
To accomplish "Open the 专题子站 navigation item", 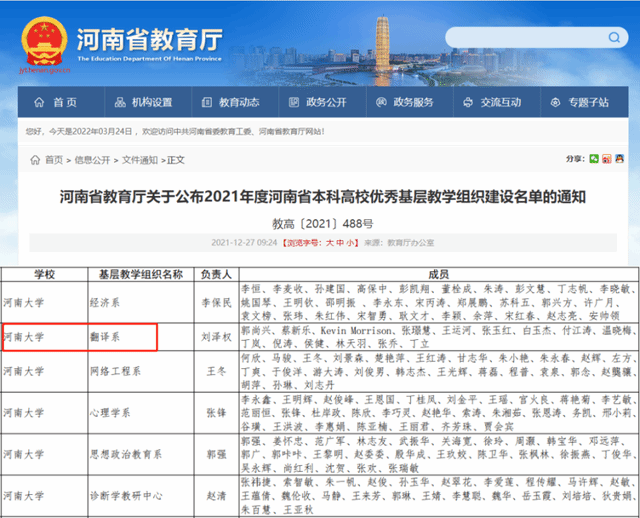I will [x=584, y=102].
